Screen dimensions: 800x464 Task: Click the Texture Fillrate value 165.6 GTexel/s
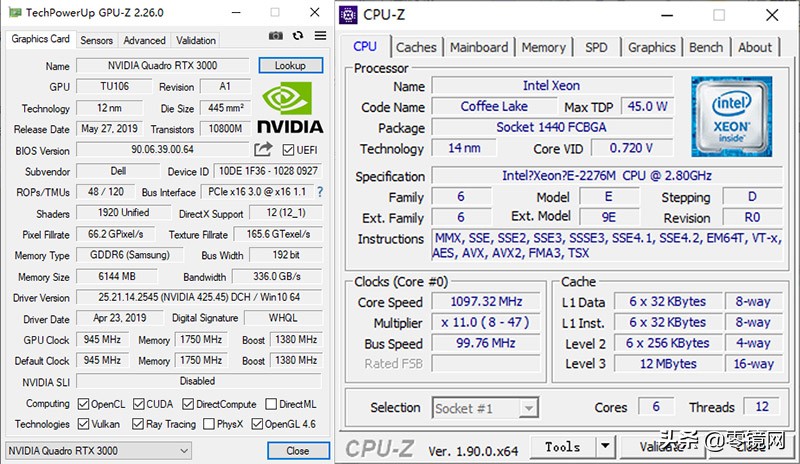[x=278, y=234]
